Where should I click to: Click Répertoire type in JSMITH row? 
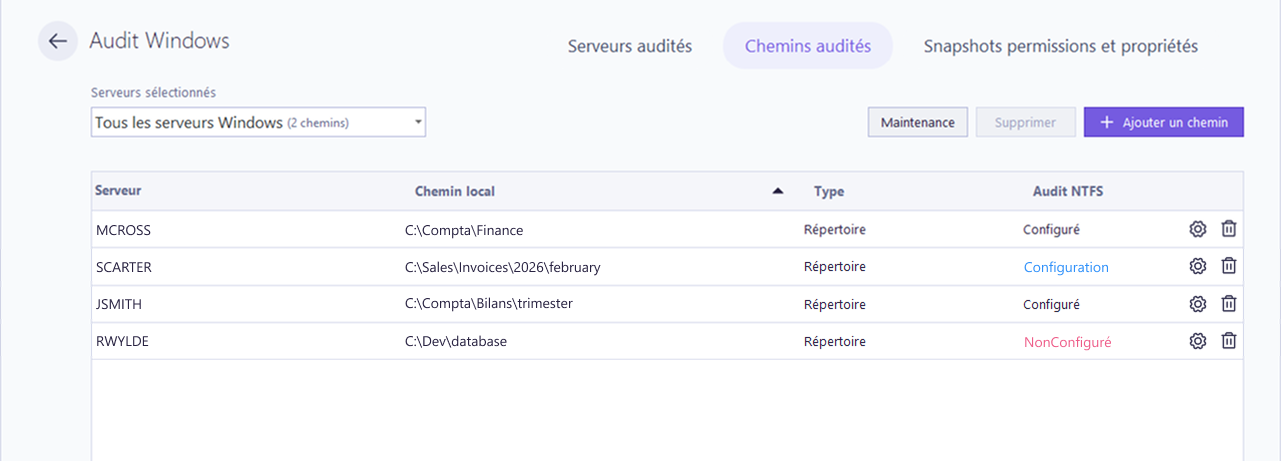click(835, 305)
